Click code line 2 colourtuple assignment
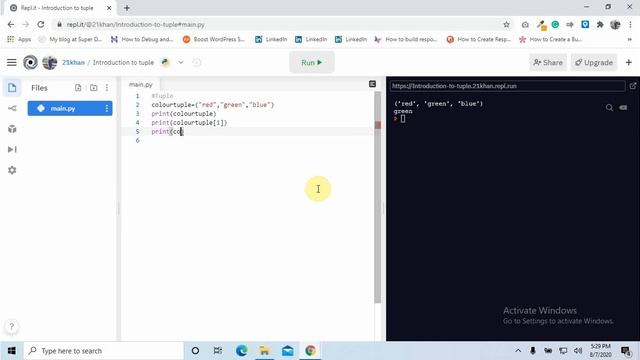The image size is (640, 360). pos(213,105)
